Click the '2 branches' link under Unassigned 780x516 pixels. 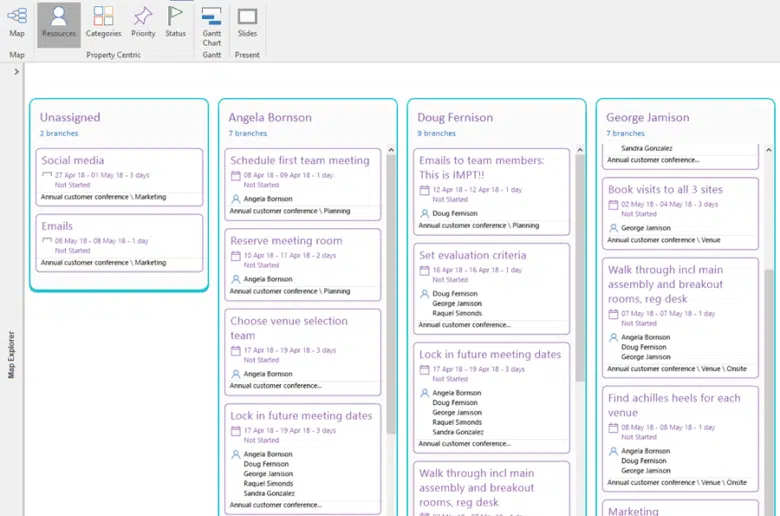click(59, 133)
